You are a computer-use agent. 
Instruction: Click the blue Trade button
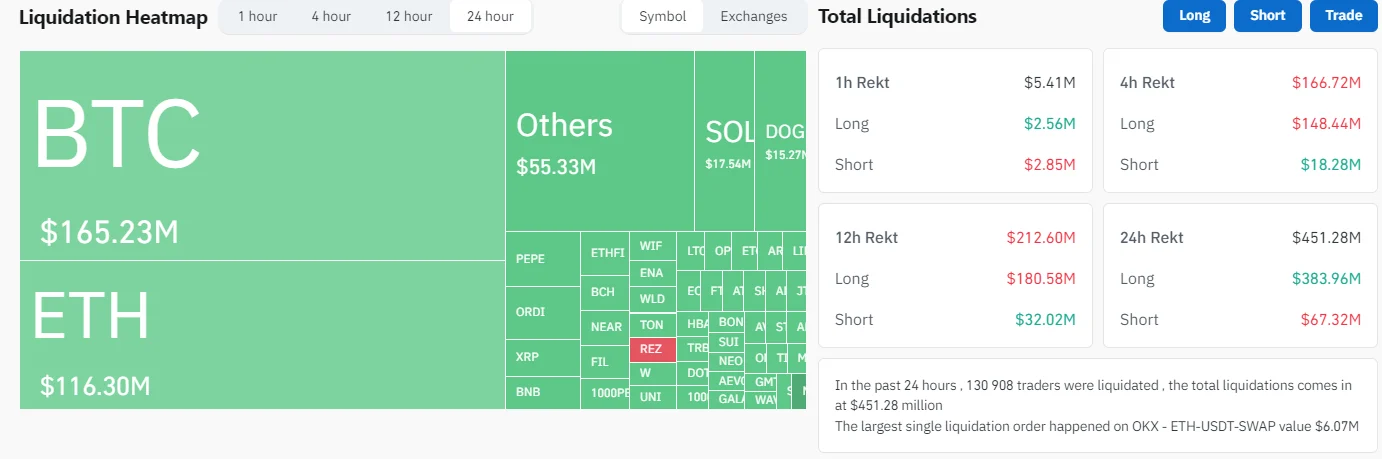click(x=1343, y=16)
